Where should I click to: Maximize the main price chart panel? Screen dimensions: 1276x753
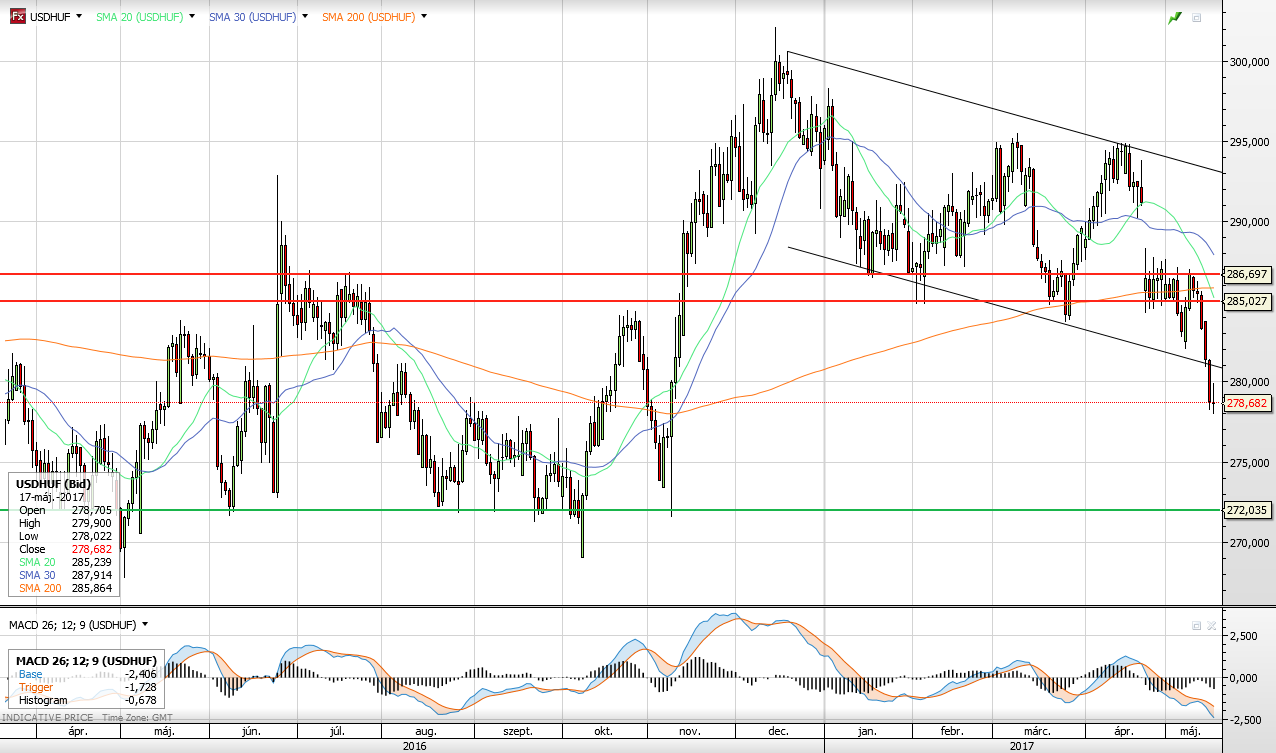click(1197, 17)
